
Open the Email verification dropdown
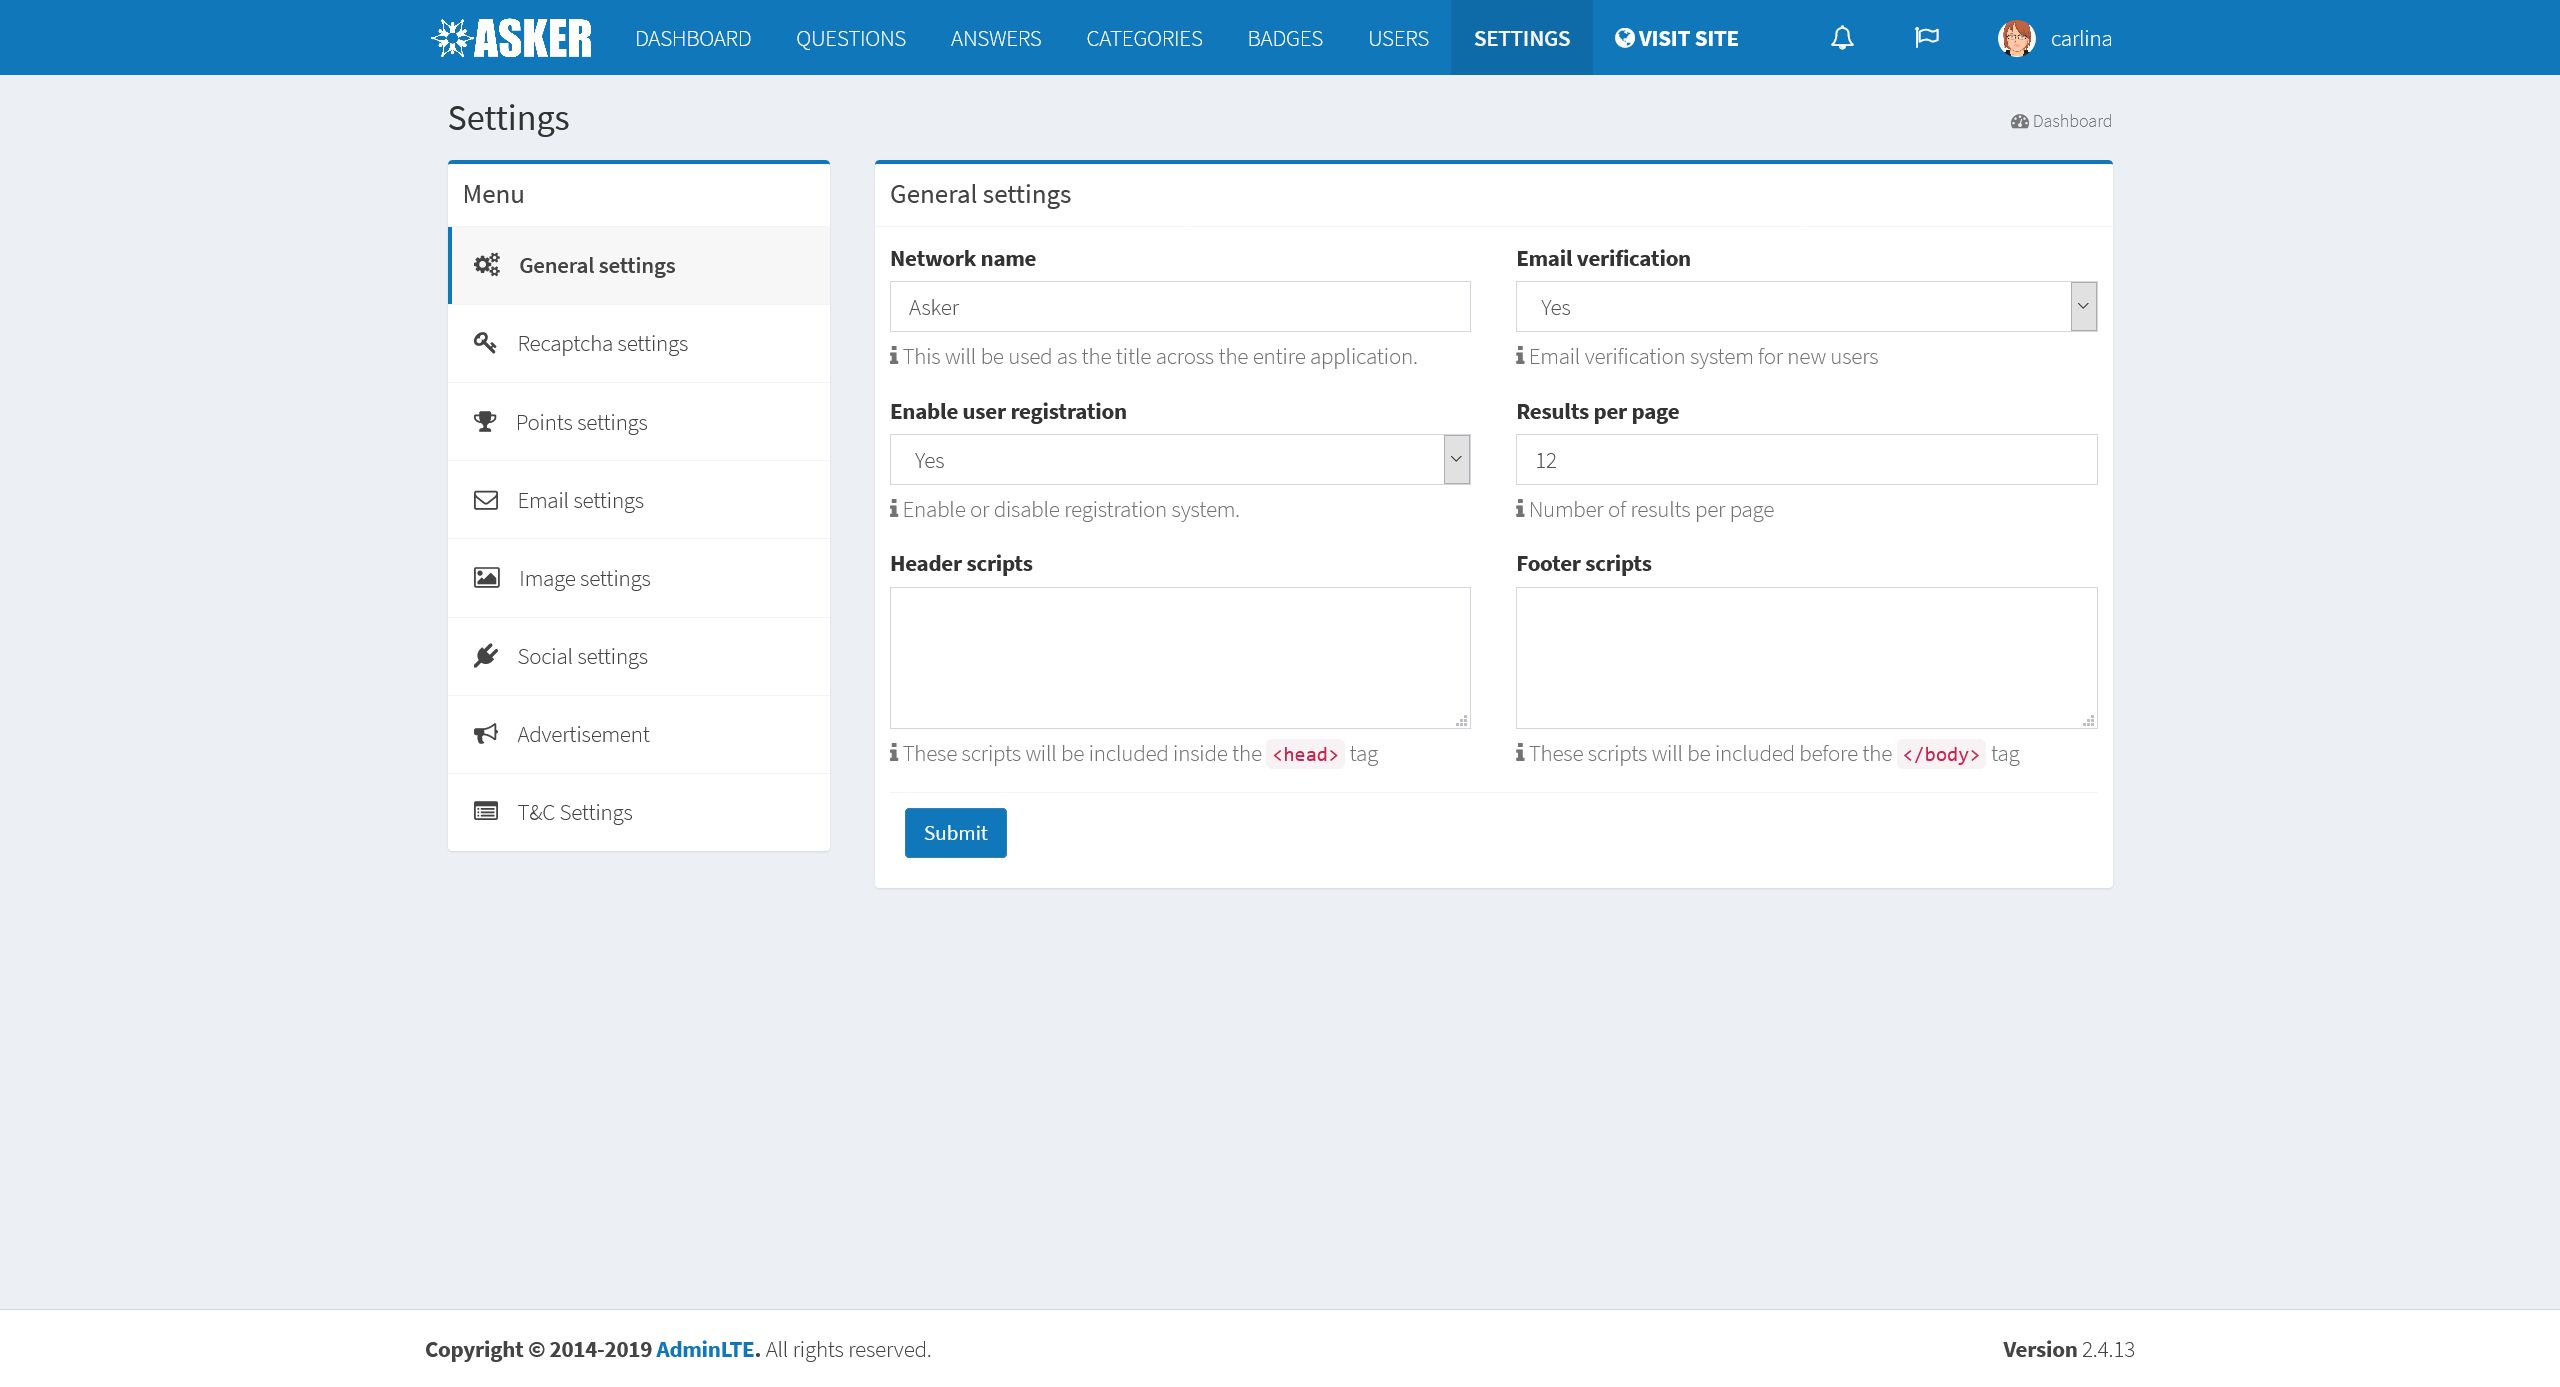tap(1806, 307)
